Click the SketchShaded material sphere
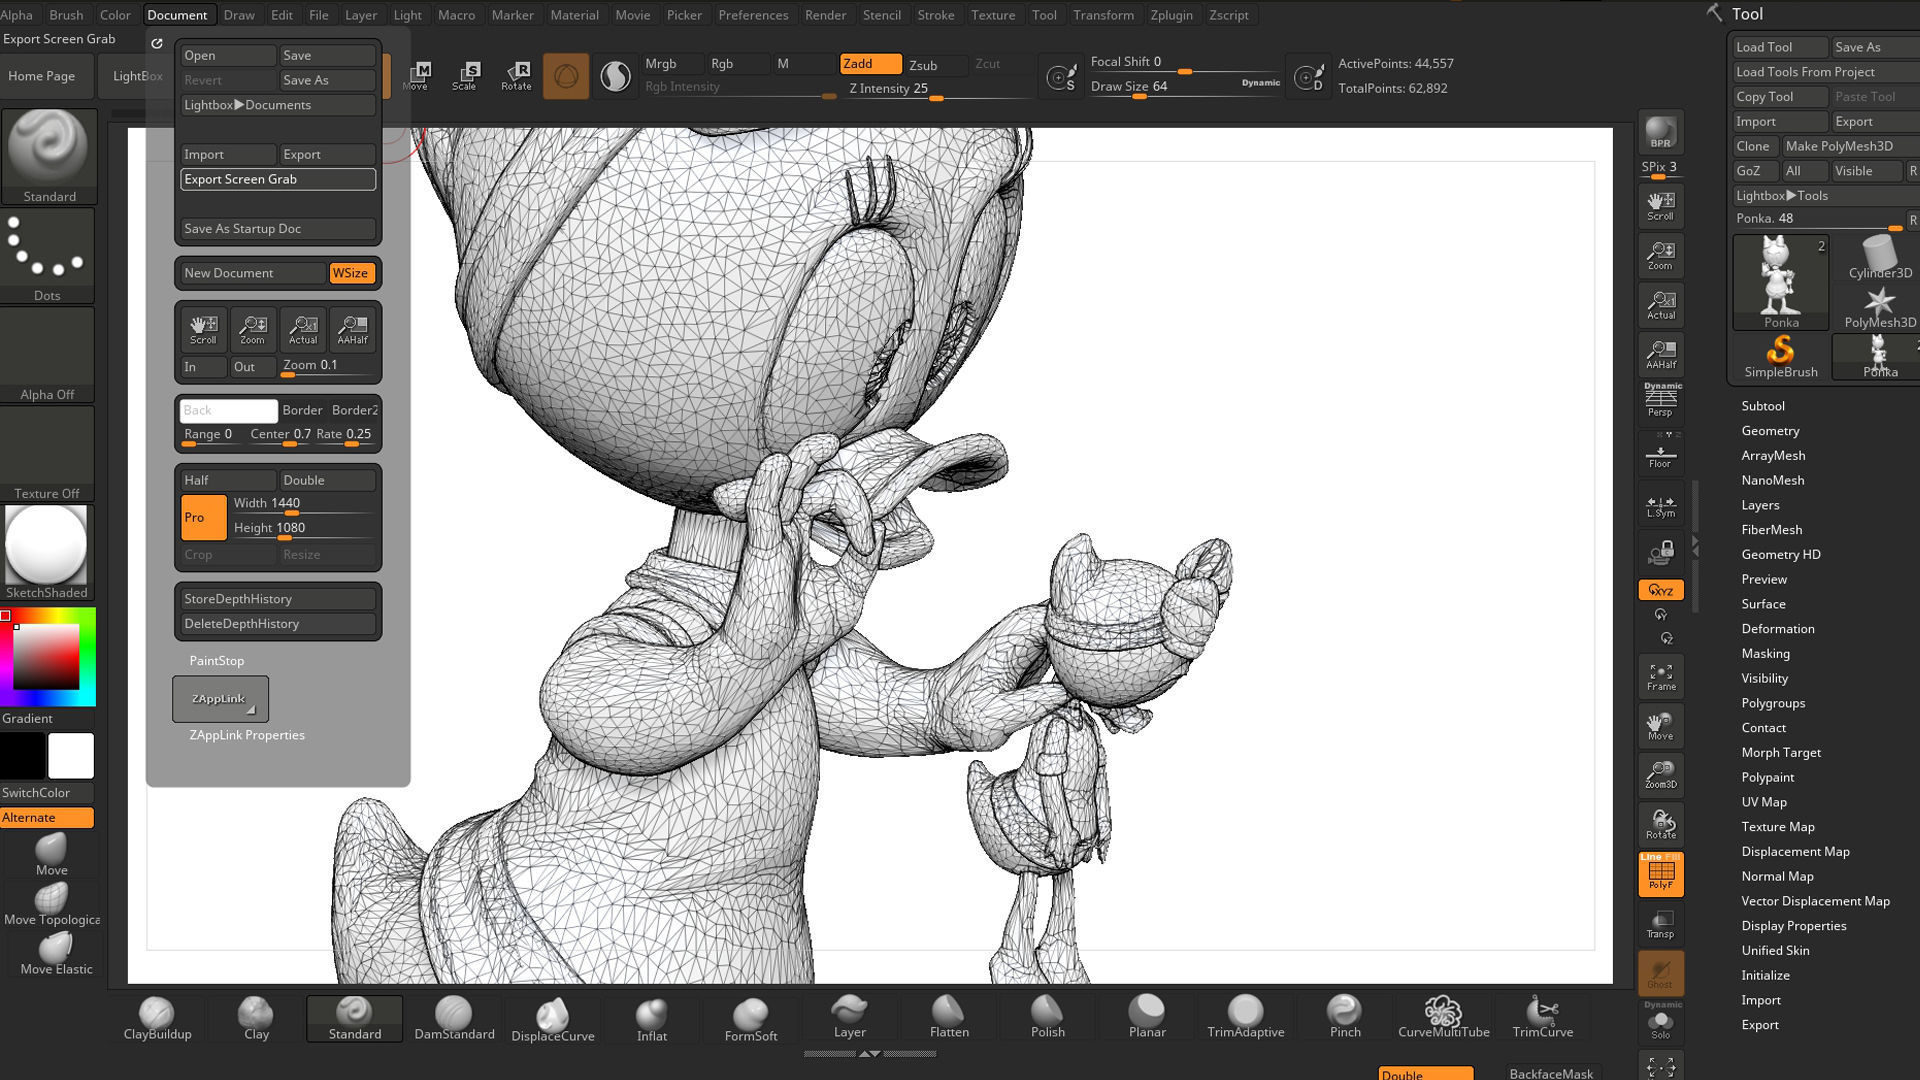1920x1080 pixels. [x=47, y=552]
